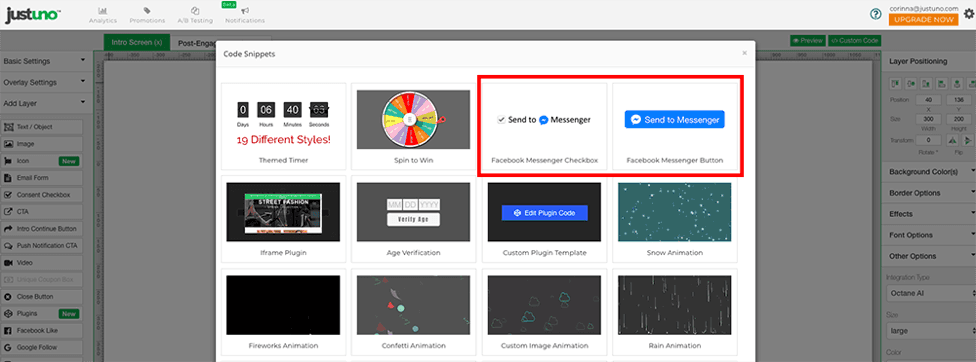Select Facebook Messenger Button snippet

pos(675,127)
